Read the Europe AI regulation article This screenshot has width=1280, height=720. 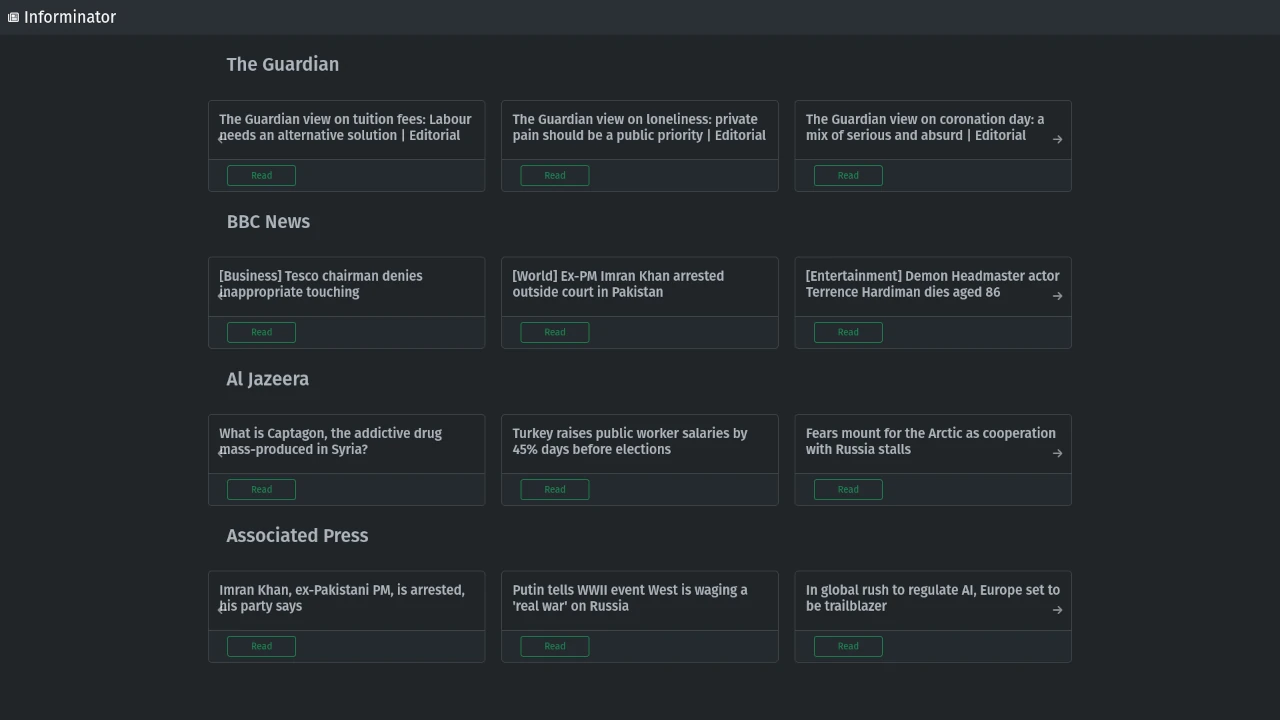click(848, 646)
